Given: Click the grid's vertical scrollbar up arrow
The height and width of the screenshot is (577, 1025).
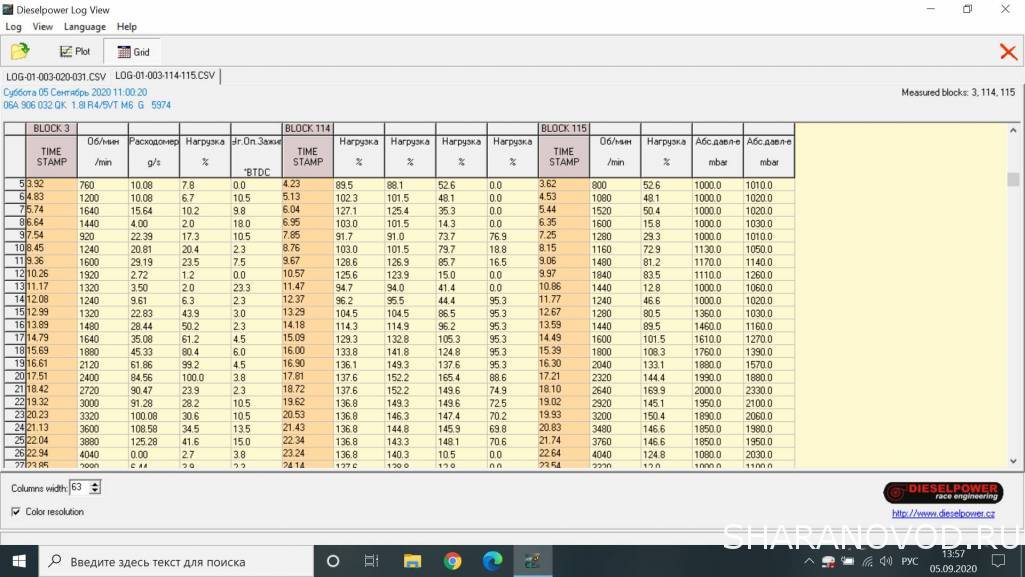Looking at the screenshot, I should coord(1013,129).
